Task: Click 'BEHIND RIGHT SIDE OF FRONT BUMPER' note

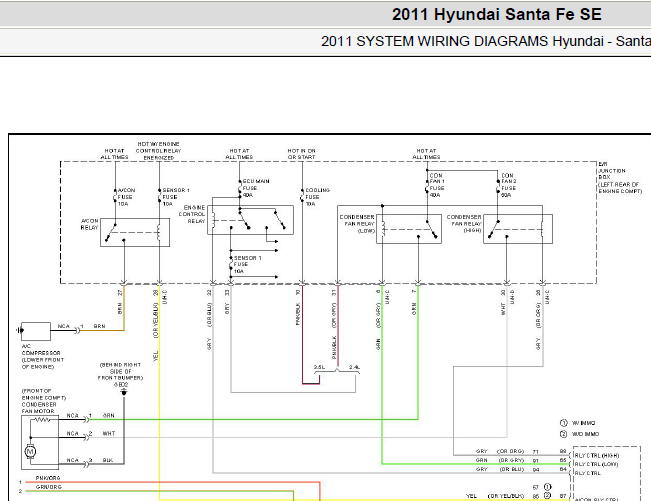Action: click(121, 371)
